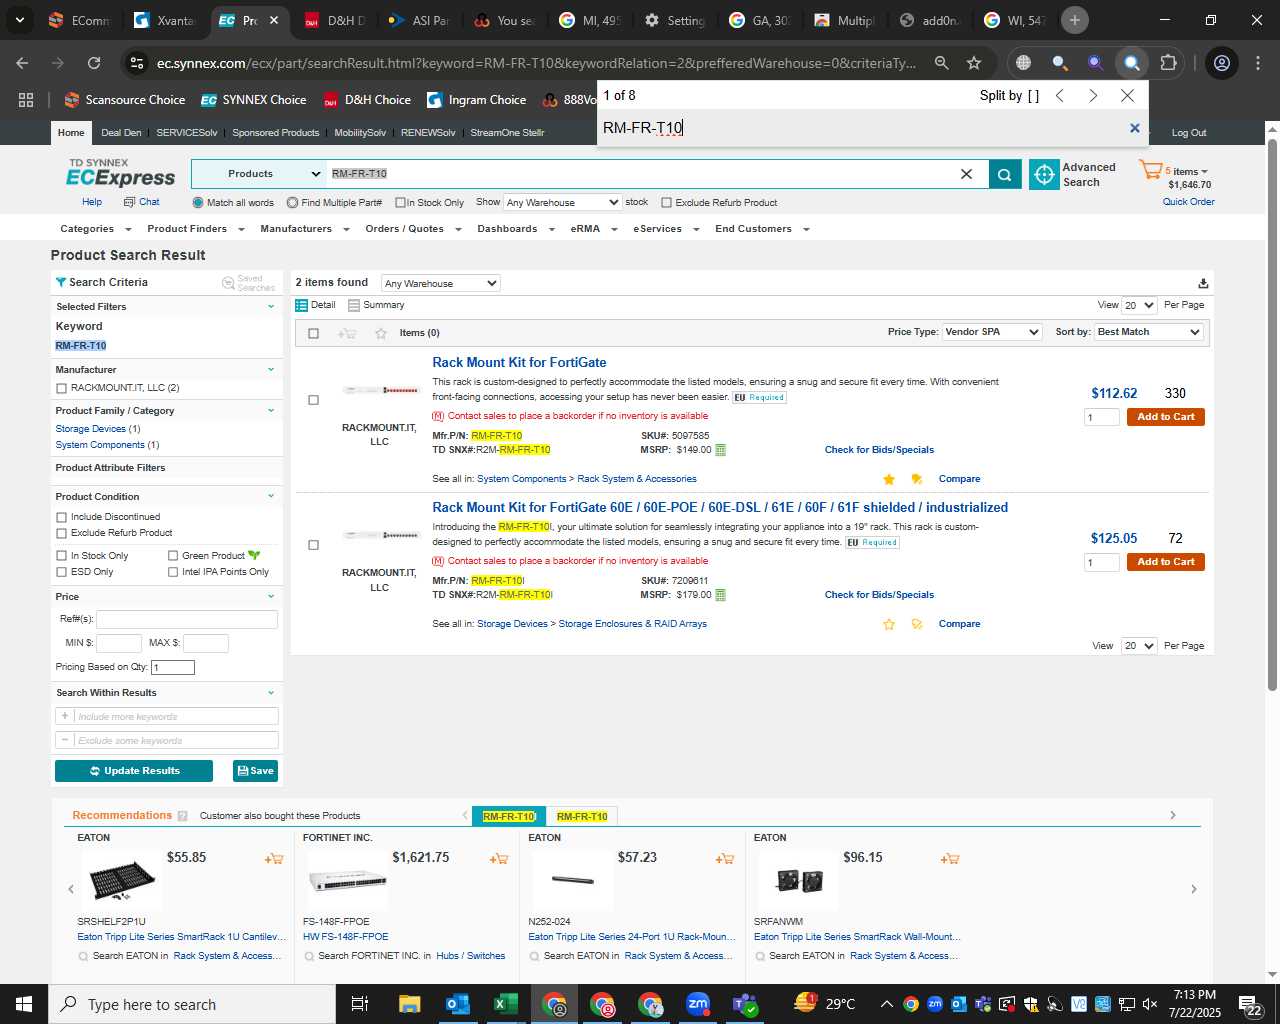Image resolution: width=1280 pixels, height=1024 pixels.
Task: Open the Manufacturers menu
Action: (304, 229)
